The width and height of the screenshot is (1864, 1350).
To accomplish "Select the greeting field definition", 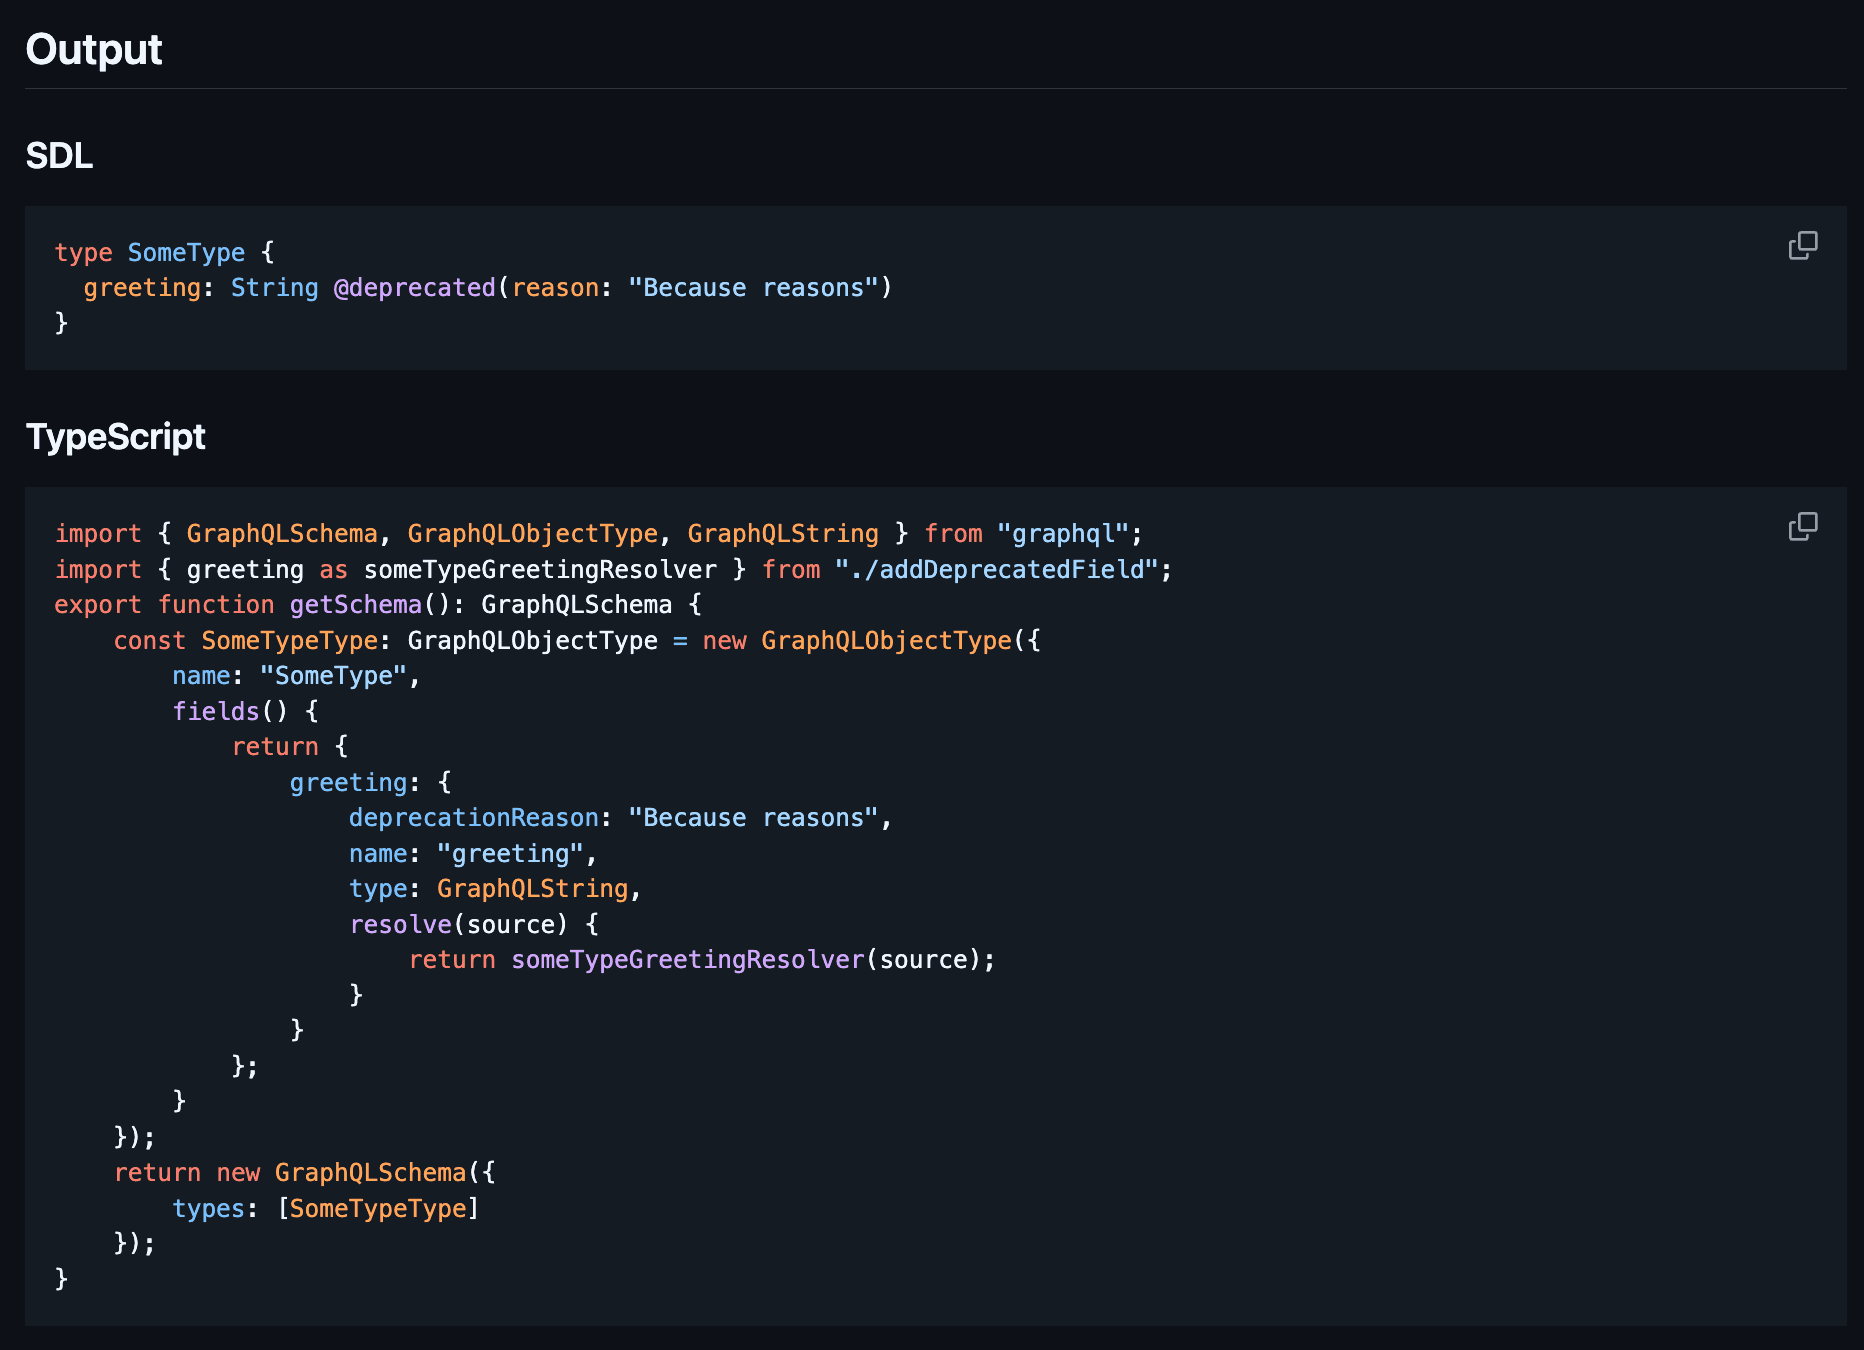I will pyautogui.click(x=348, y=782).
